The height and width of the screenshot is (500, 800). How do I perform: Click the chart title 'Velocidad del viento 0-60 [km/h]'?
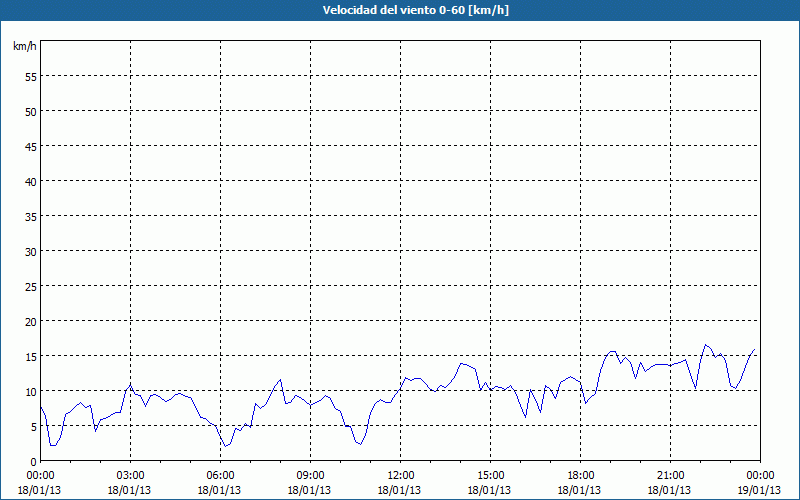[415, 10]
